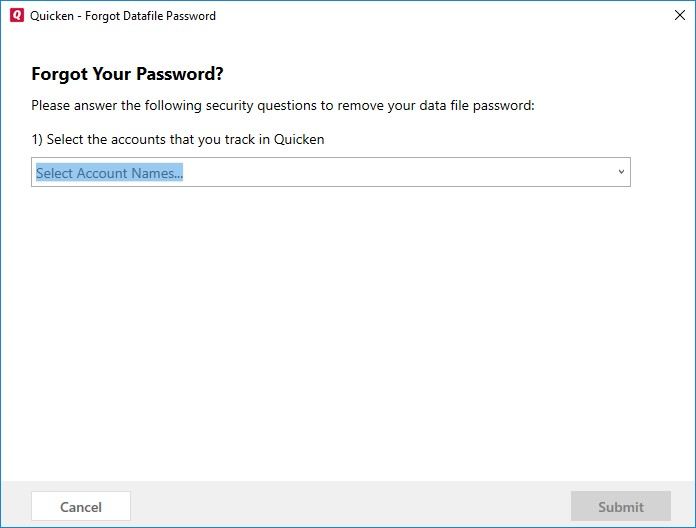Click the gray footer bar between Cancel and Submit
Viewport: 696px width, 528px height.
pos(350,505)
